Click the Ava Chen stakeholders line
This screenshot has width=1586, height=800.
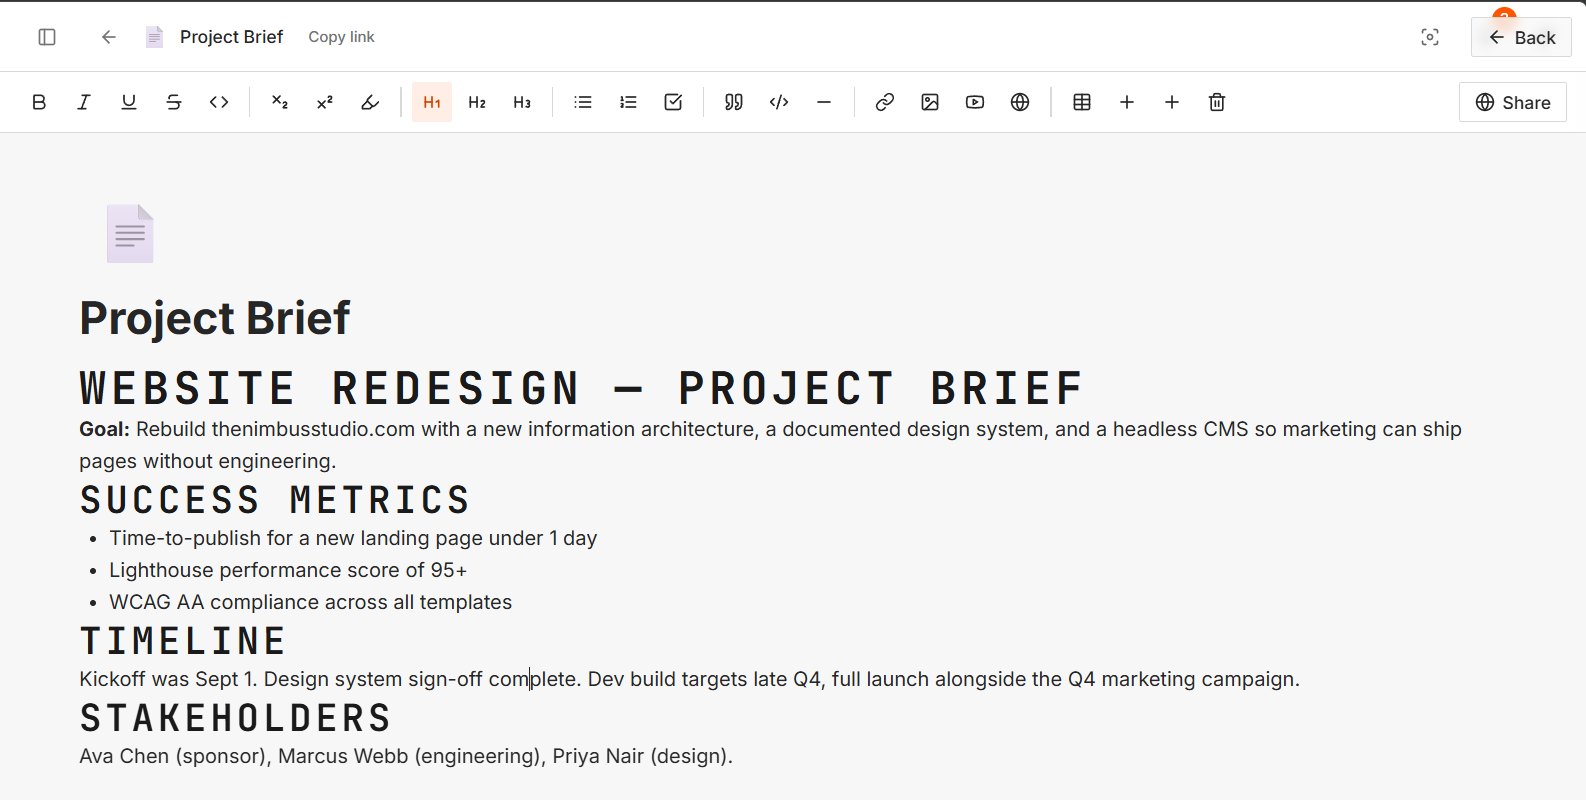click(406, 756)
